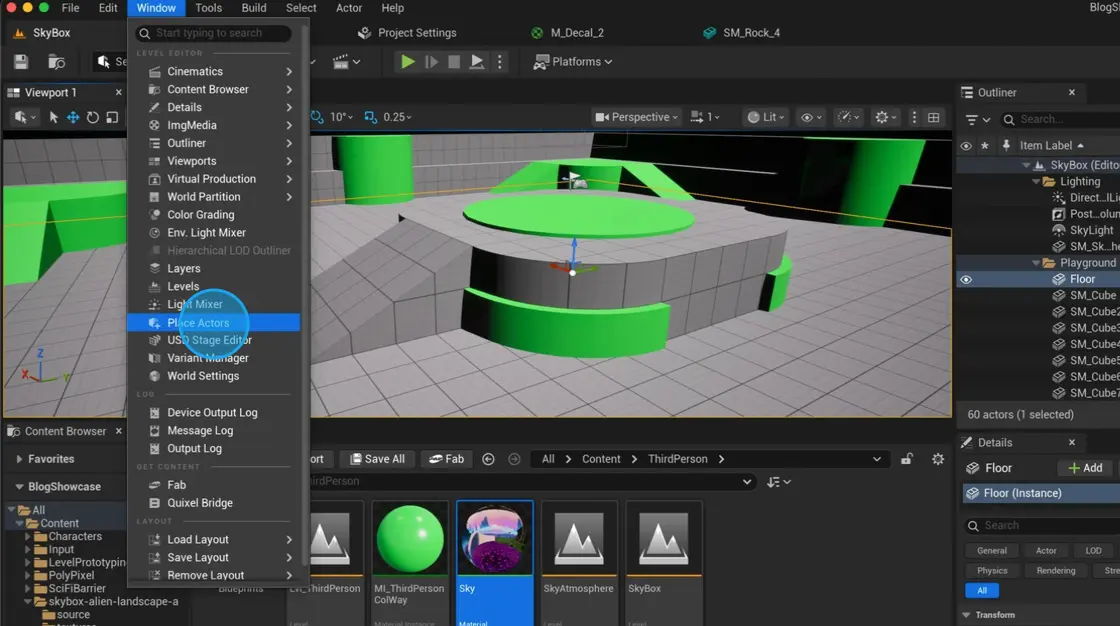Open the Perspective view dropdown
Image resolution: width=1120 pixels, height=626 pixels.
pos(635,117)
